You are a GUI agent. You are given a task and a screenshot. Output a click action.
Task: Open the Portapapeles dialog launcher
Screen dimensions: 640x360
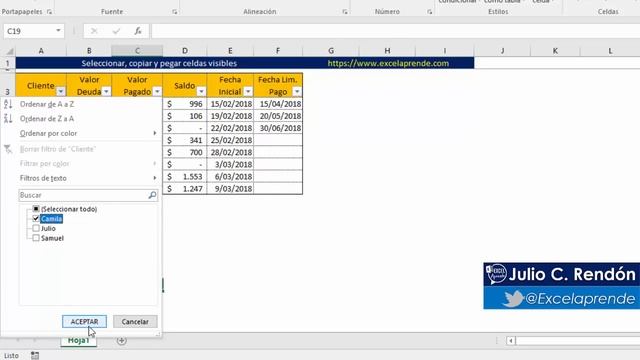49,12
